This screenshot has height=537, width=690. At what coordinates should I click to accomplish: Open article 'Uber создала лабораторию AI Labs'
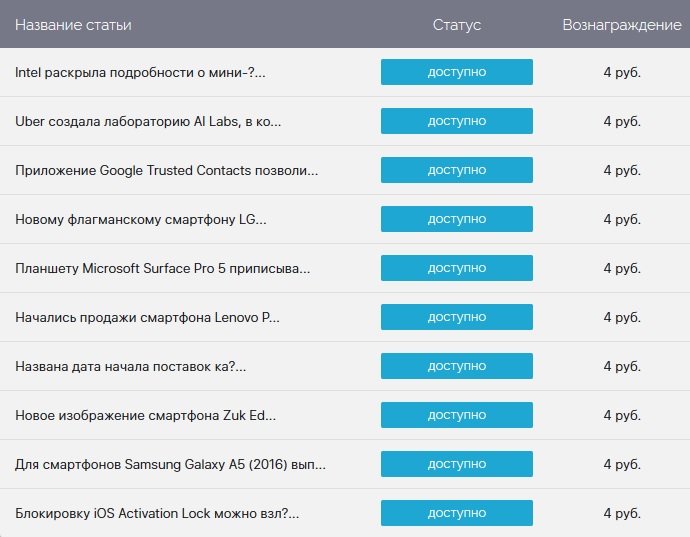(x=148, y=121)
